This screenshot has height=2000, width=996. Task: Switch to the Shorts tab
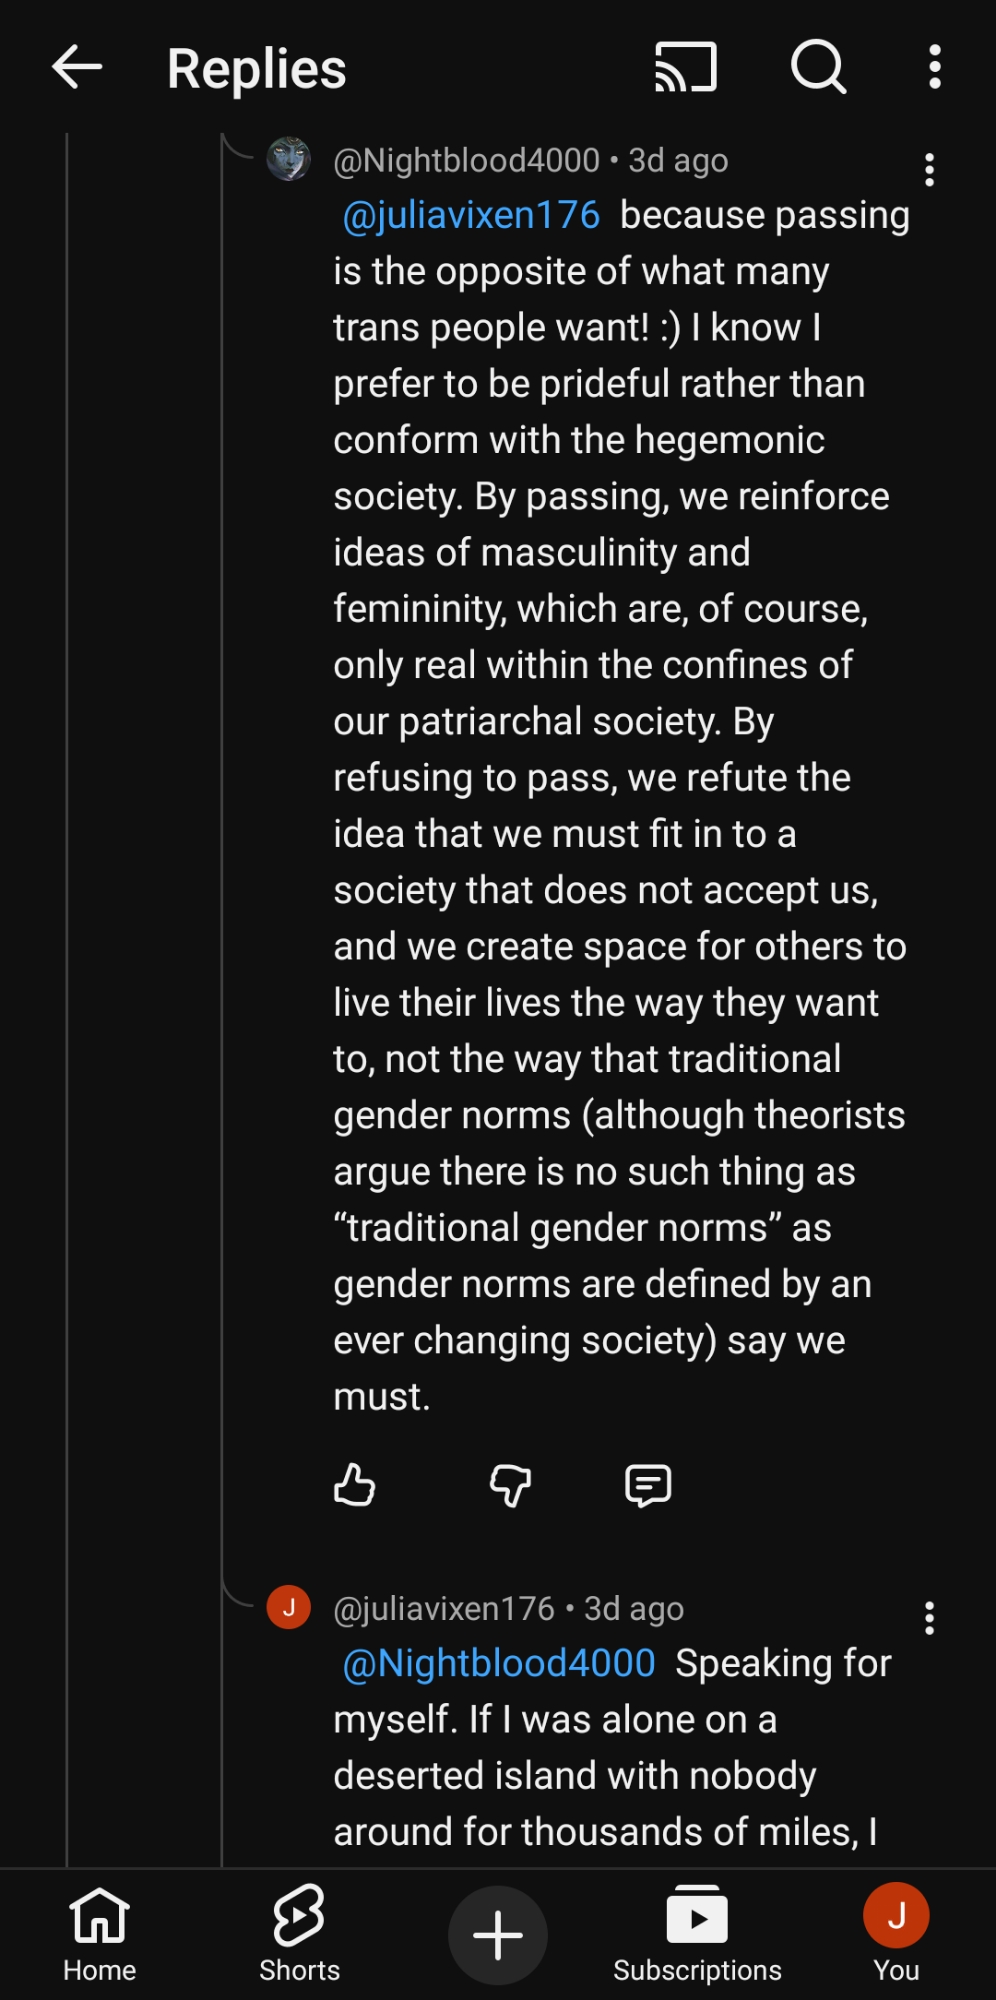tap(299, 1933)
